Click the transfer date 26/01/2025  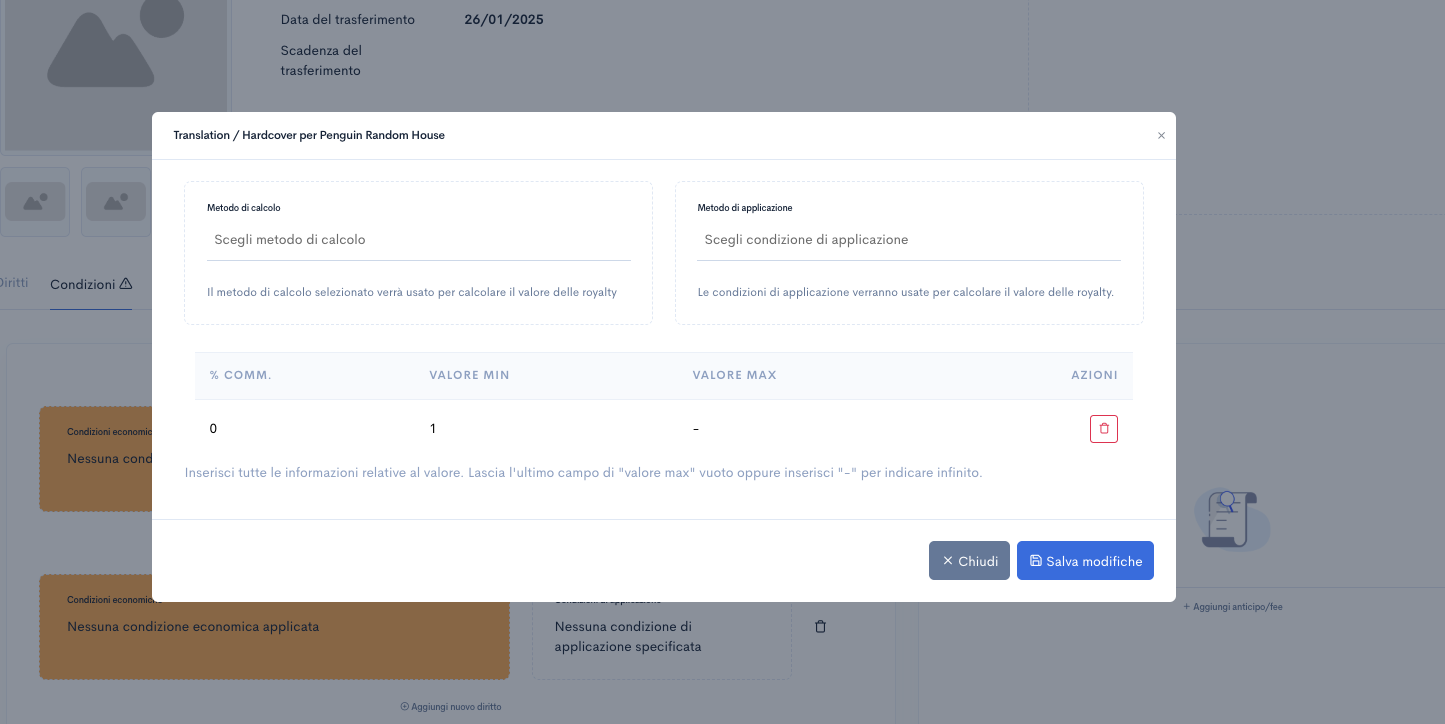point(504,19)
